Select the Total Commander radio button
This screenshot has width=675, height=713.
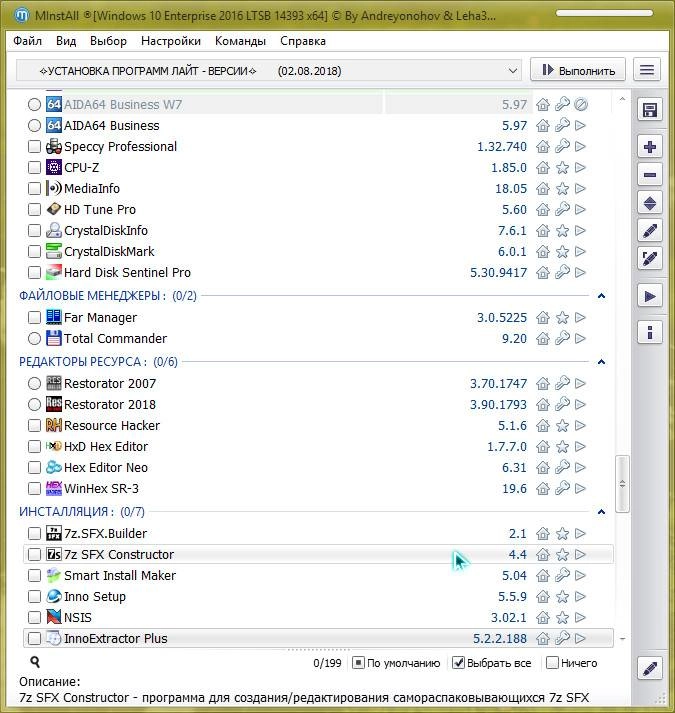coord(34,338)
